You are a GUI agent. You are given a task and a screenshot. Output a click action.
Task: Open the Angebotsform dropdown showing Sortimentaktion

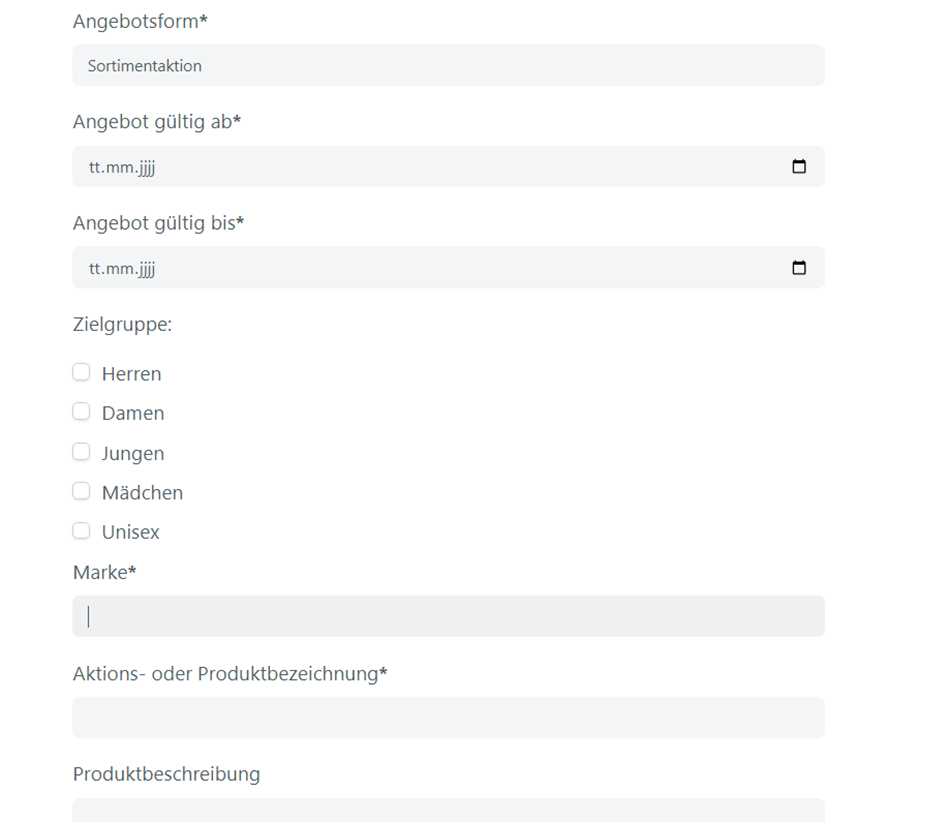pos(448,66)
